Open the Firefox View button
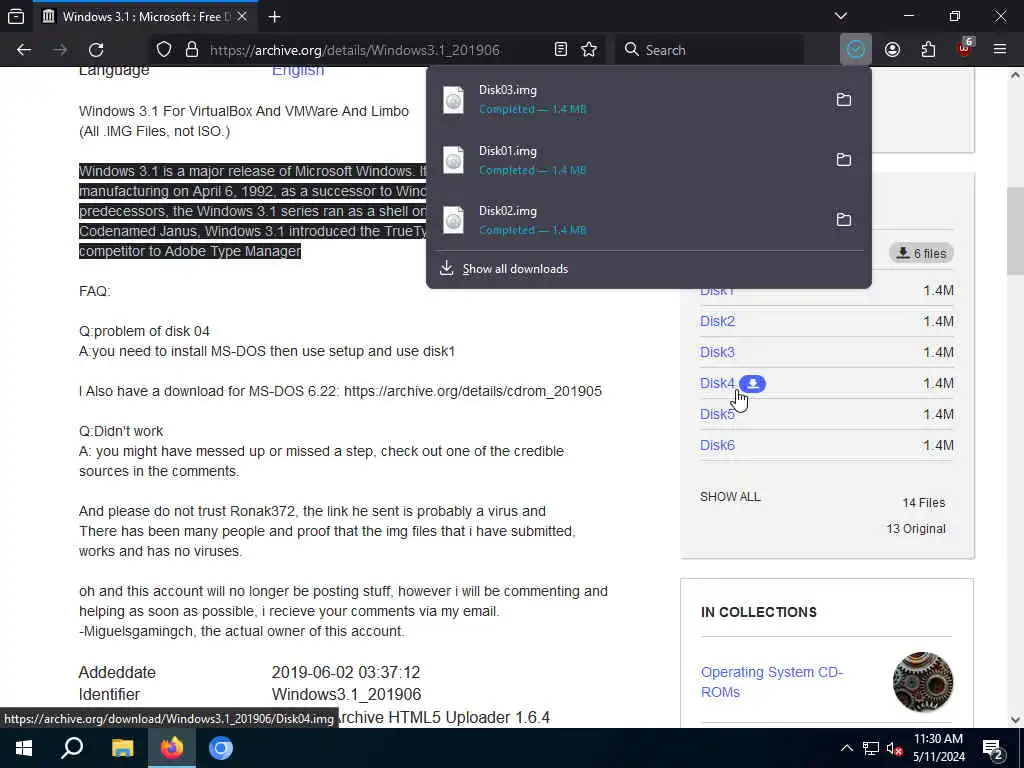This screenshot has height=768, width=1024. coord(16,16)
